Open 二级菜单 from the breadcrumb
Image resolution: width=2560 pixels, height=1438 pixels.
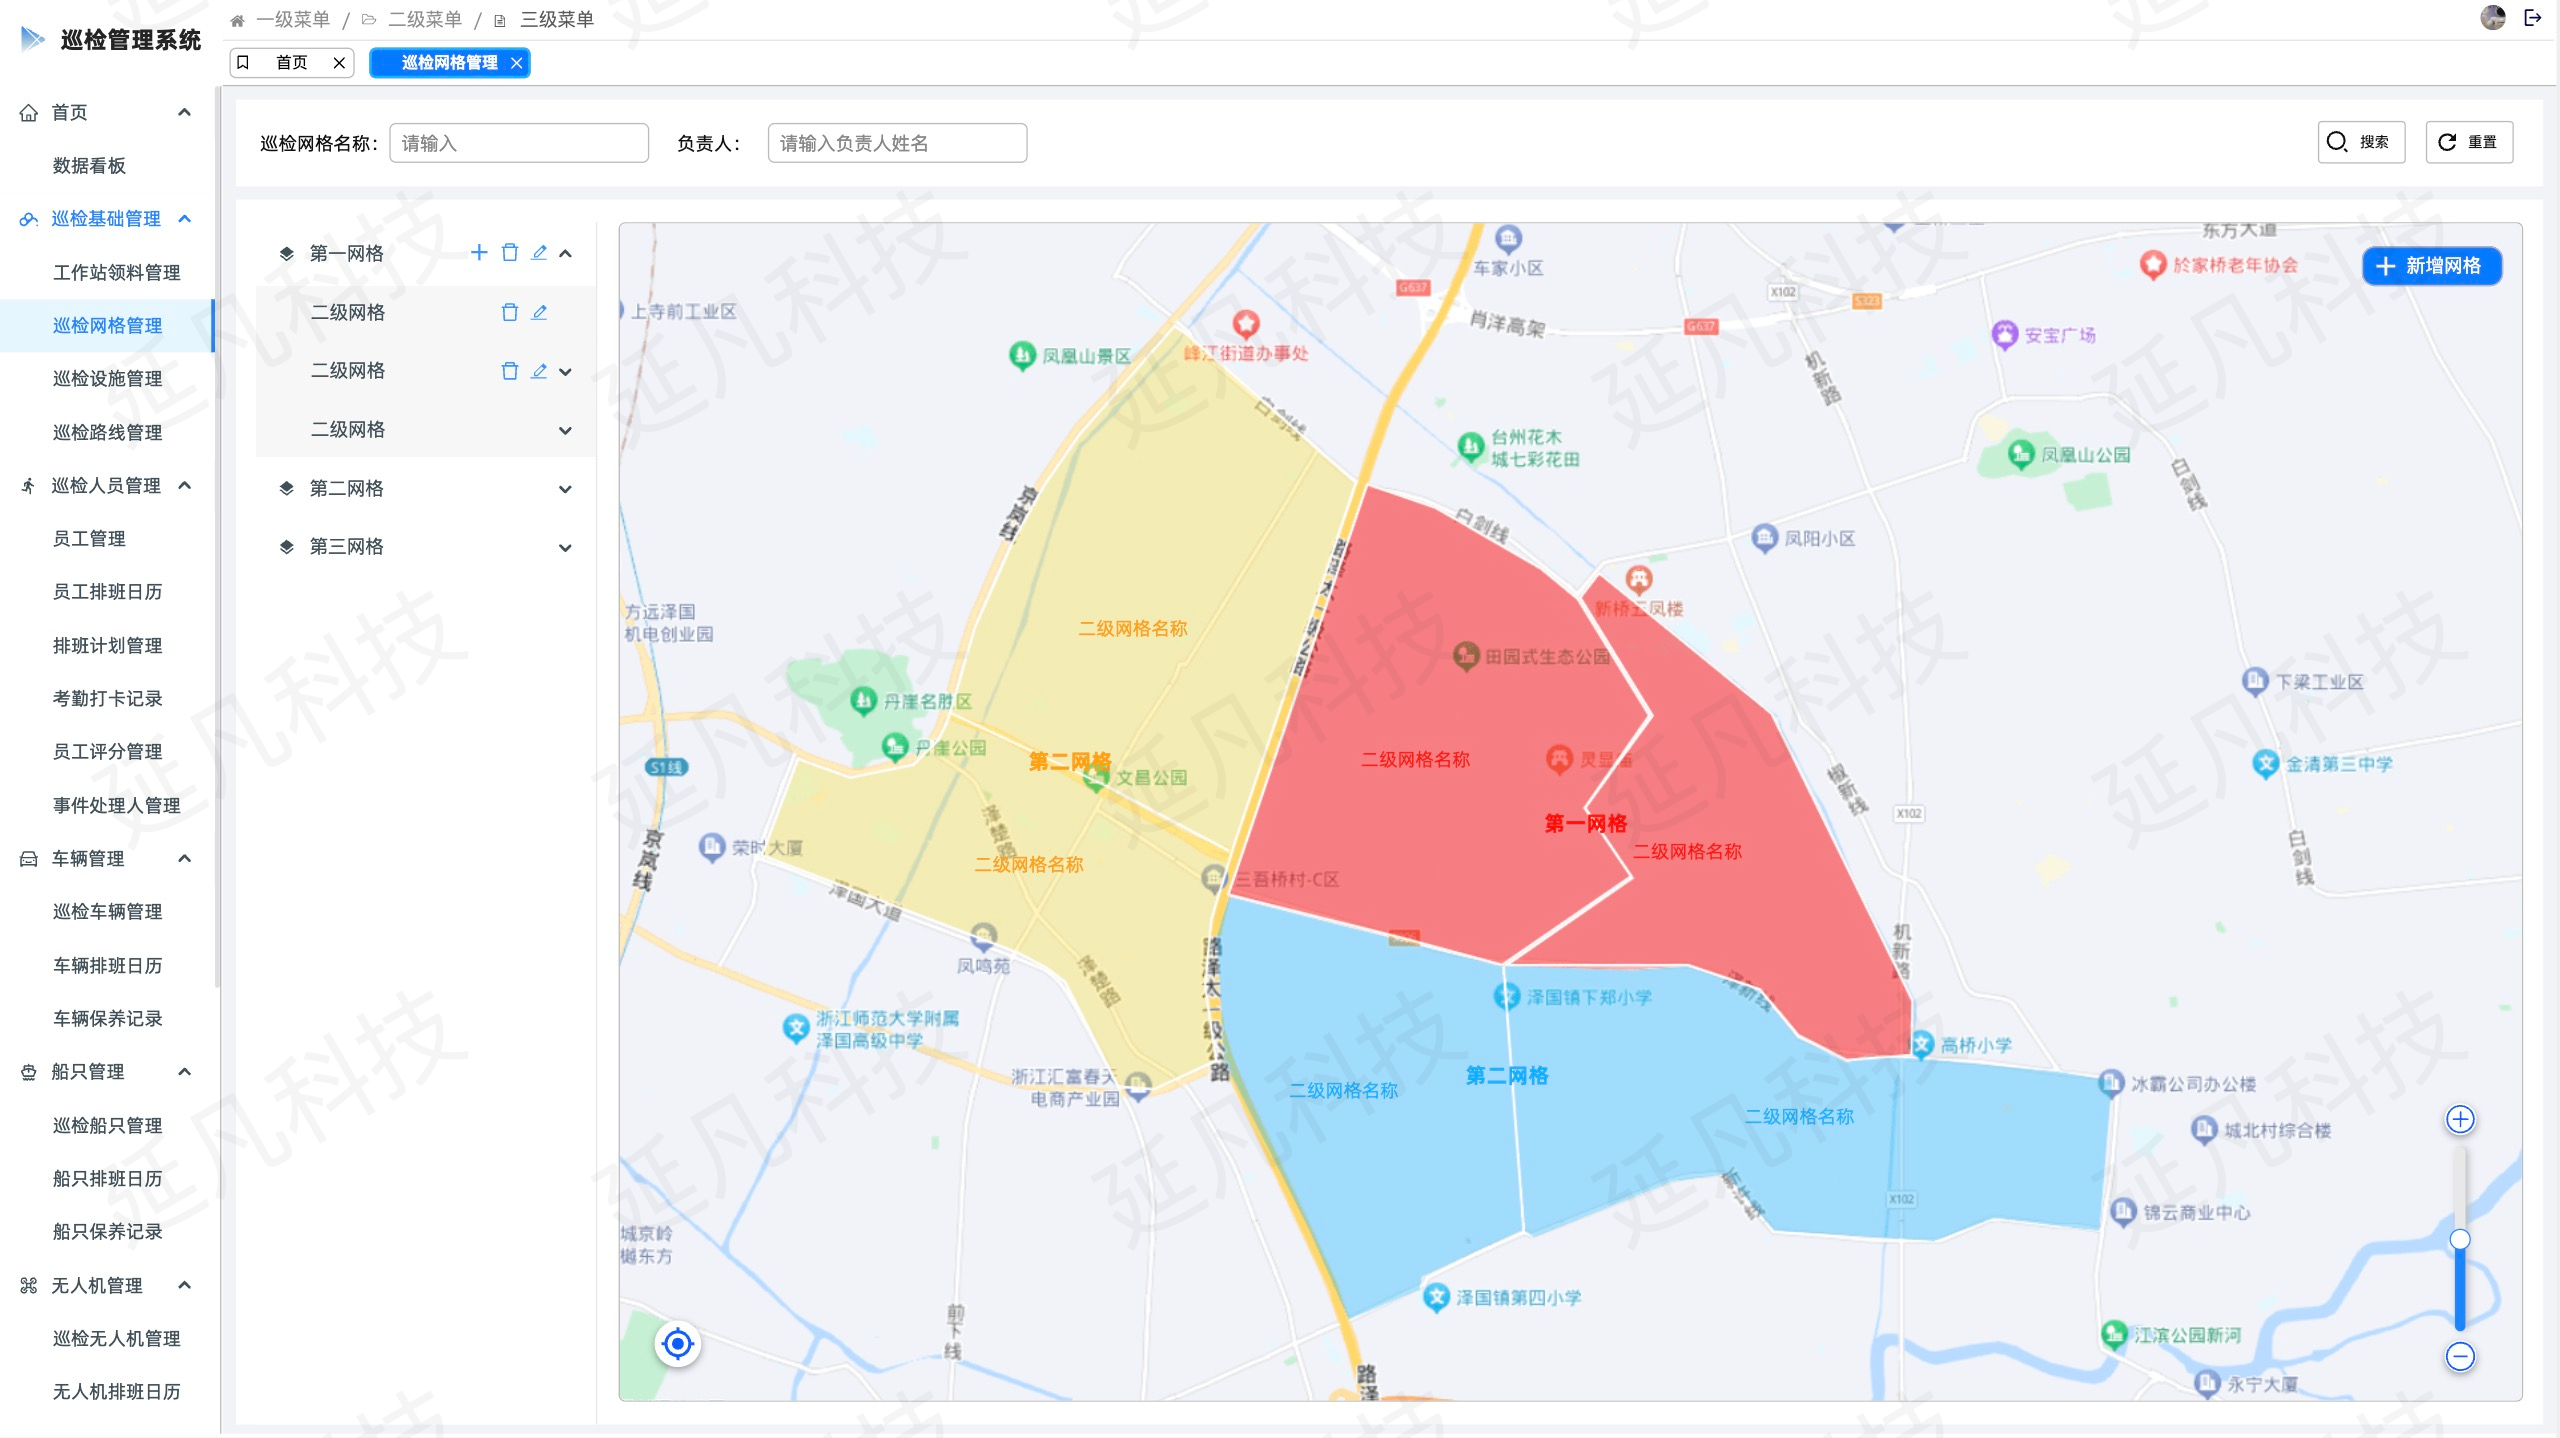click(424, 18)
